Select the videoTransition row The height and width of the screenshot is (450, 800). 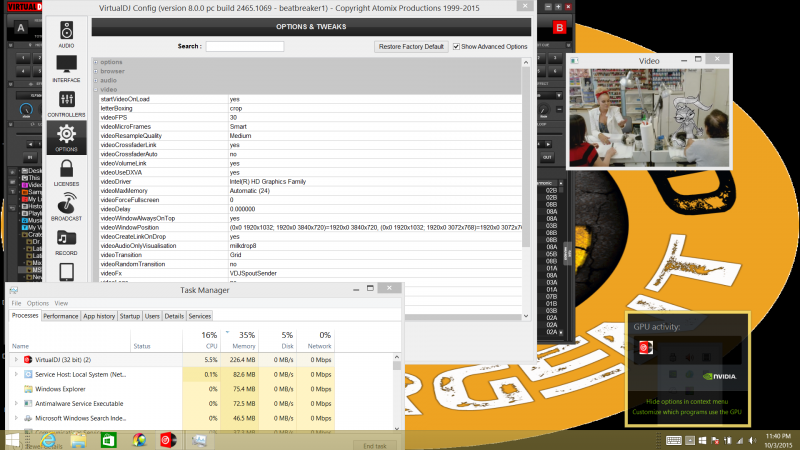point(310,255)
